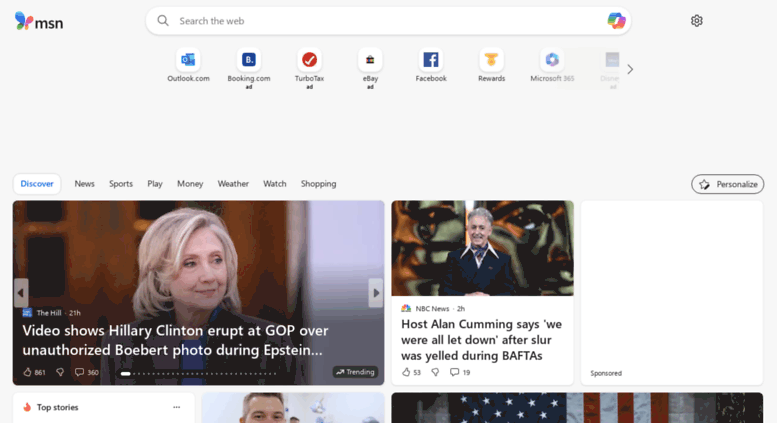Open the Microsoft 365 shortcut
This screenshot has width=777, height=423.
(552, 65)
